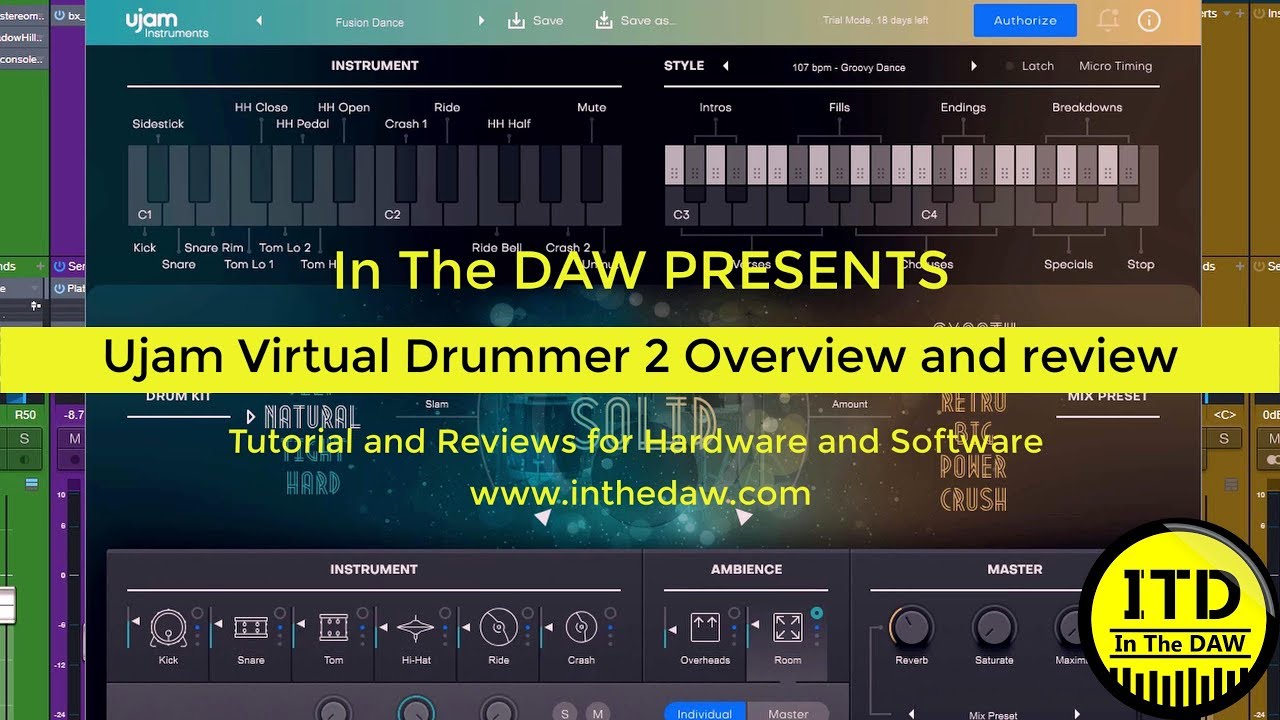Image resolution: width=1280 pixels, height=720 pixels.
Task: Click the Reverb knob
Action: pyautogui.click(x=911, y=628)
